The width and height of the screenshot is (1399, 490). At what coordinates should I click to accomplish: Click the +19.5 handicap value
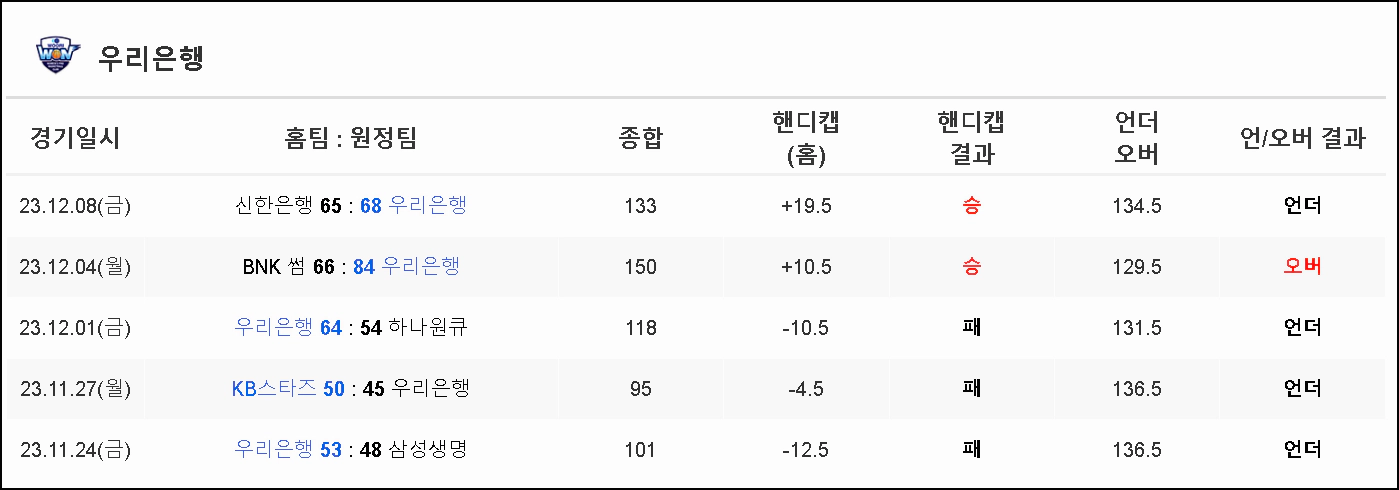806,206
